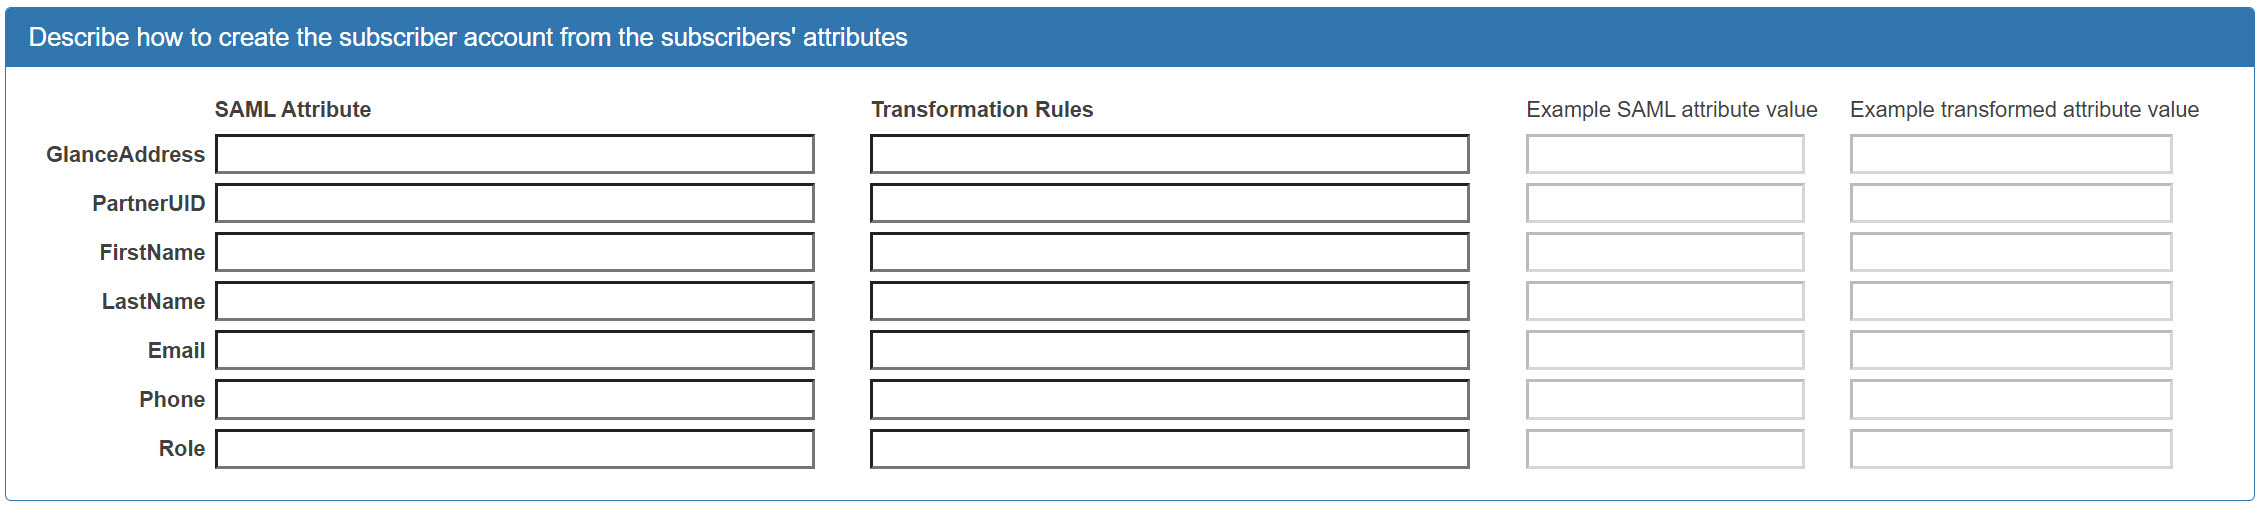Select Email example SAML attribute value box
This screenshot has height=507, width=2258.
click(x=1665, y=350)
